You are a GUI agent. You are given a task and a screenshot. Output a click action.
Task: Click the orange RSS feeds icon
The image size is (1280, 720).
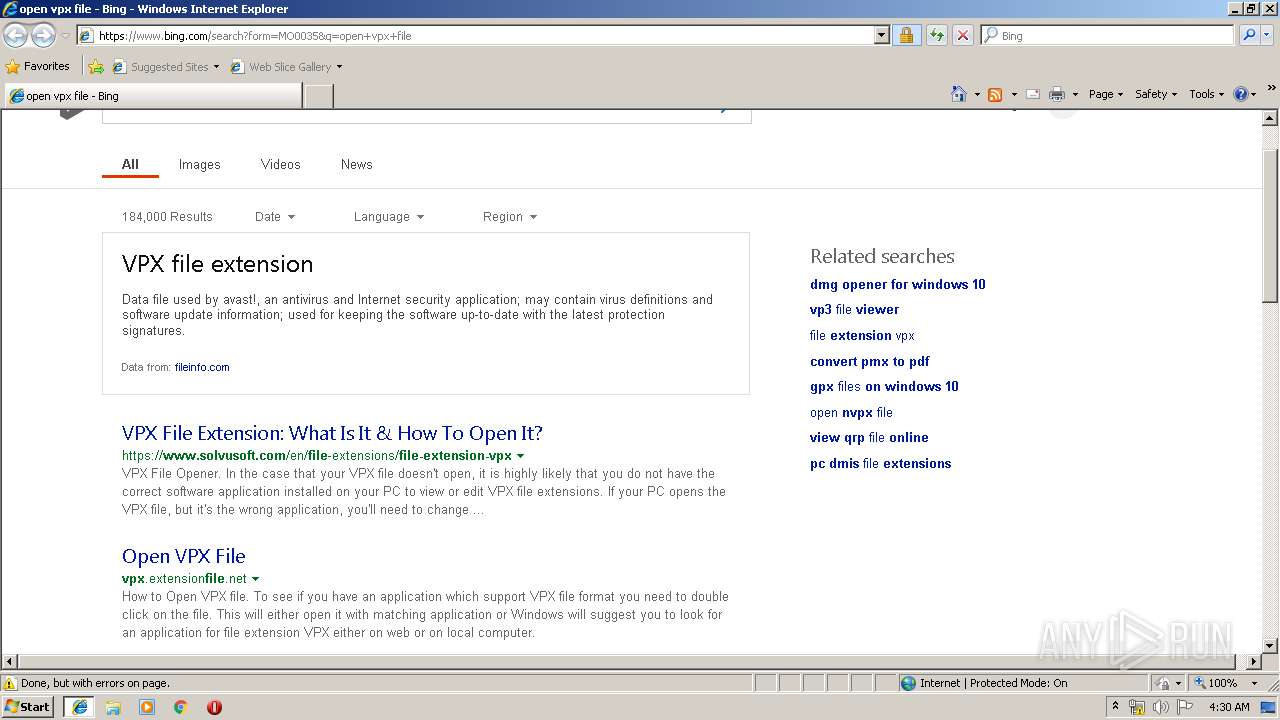tap(995, 94)
